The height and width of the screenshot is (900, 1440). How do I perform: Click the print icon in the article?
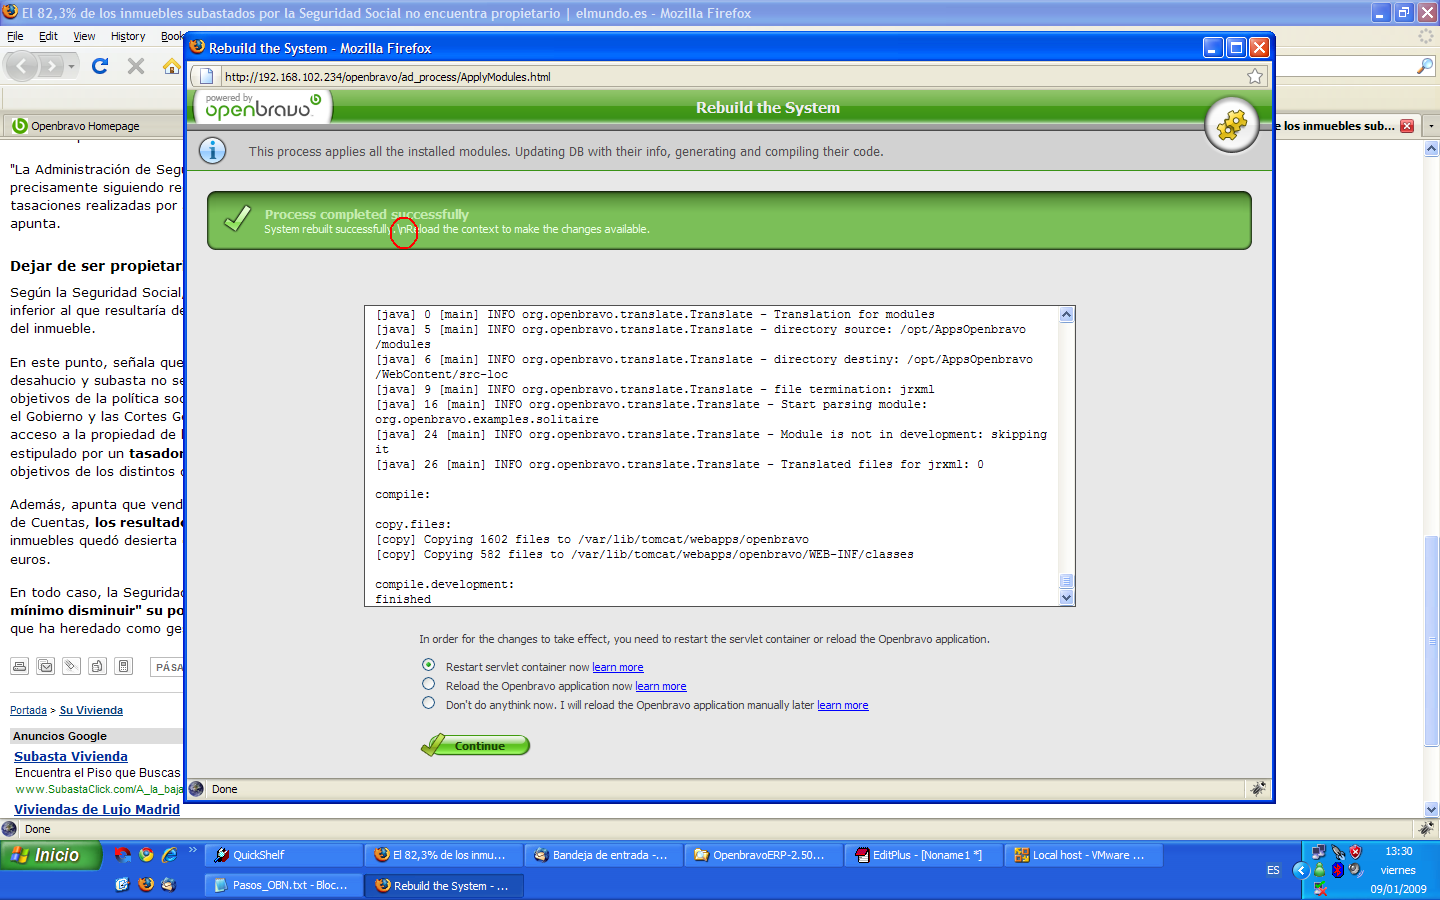point(19,666)
